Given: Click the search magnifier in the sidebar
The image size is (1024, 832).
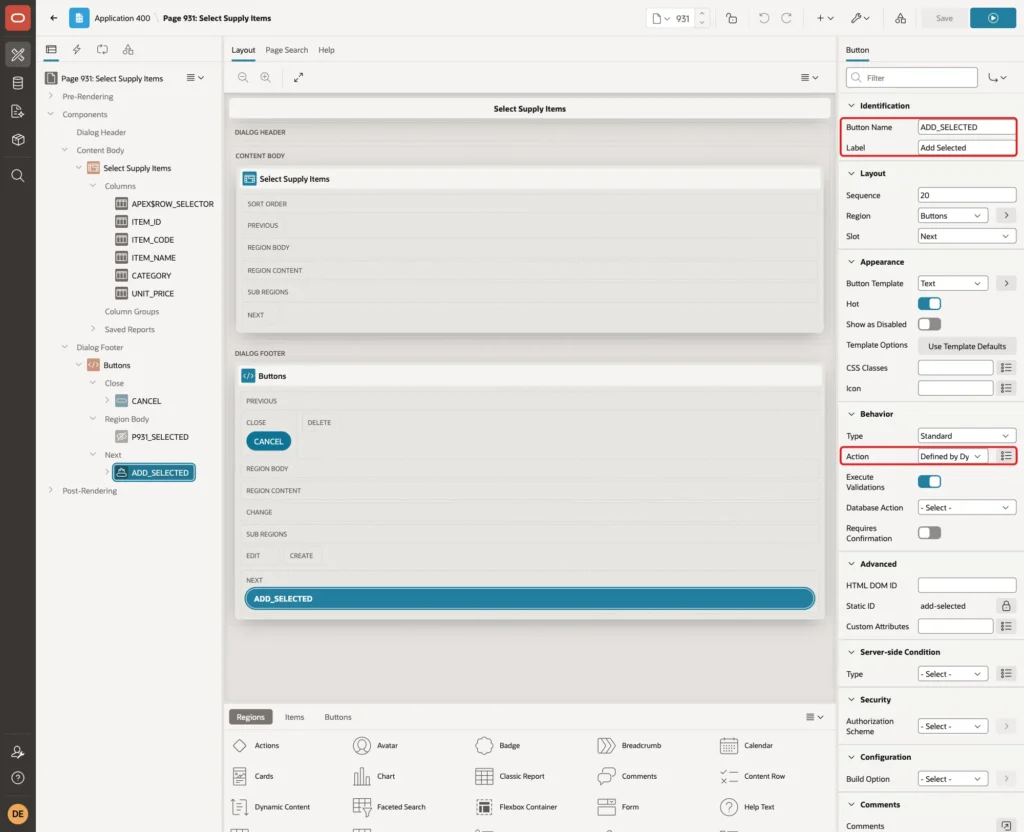Looking at the screenshot, I should [18, 176].
